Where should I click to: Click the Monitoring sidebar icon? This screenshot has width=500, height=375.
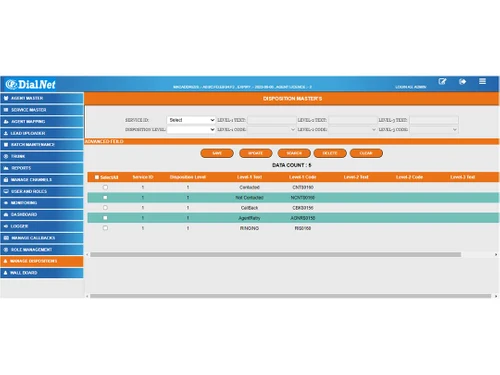point(6,203)
